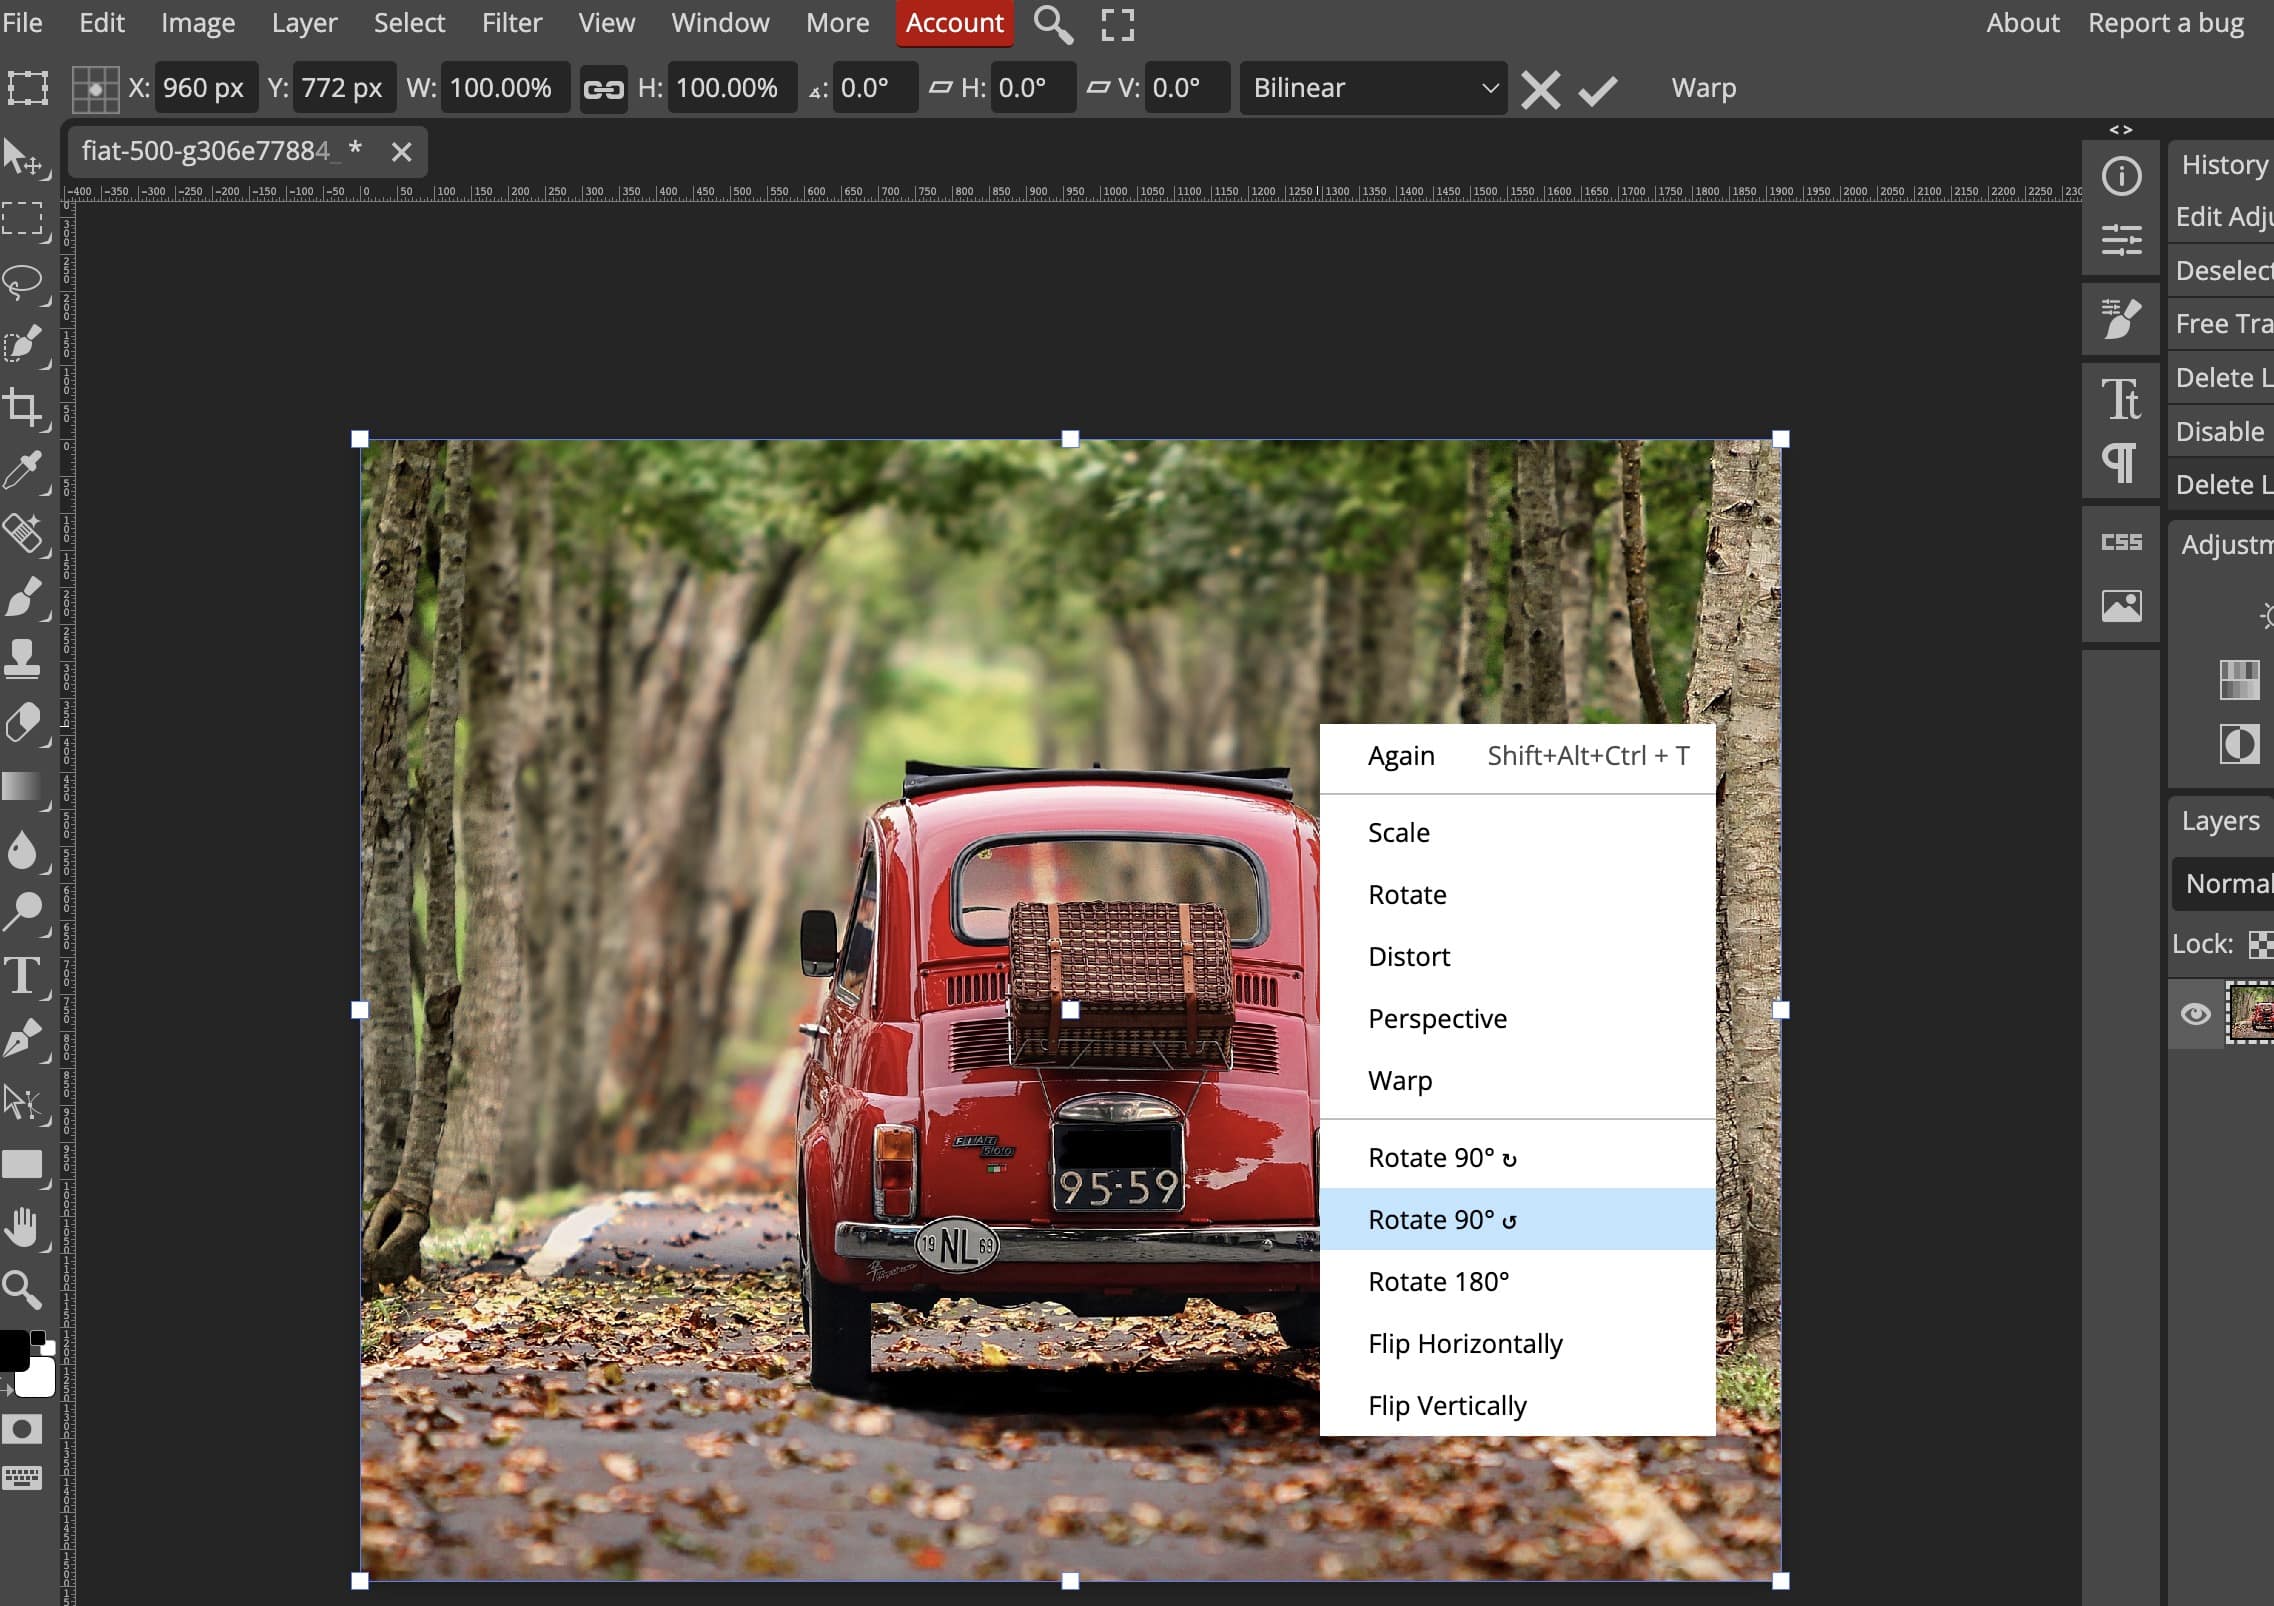Open the CSS panel
The height and width of the screenshot is (1606, 2274).
coord(2121,542)
